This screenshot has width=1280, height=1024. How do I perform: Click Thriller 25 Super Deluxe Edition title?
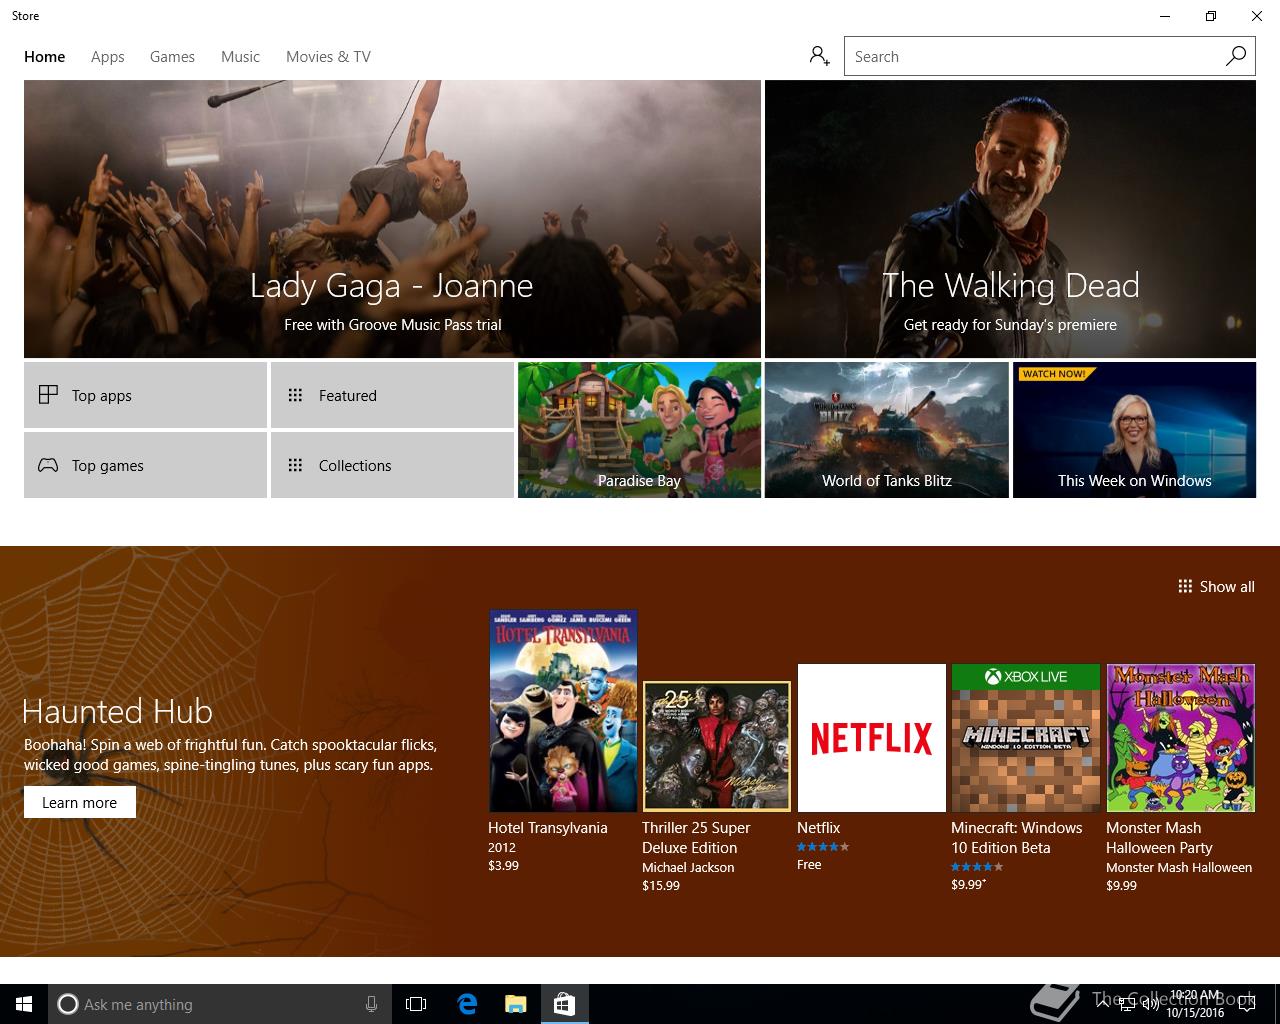696,838
